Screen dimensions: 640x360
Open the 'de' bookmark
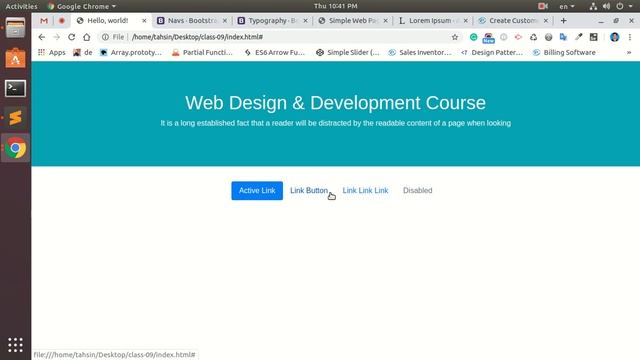click(83, 52)
